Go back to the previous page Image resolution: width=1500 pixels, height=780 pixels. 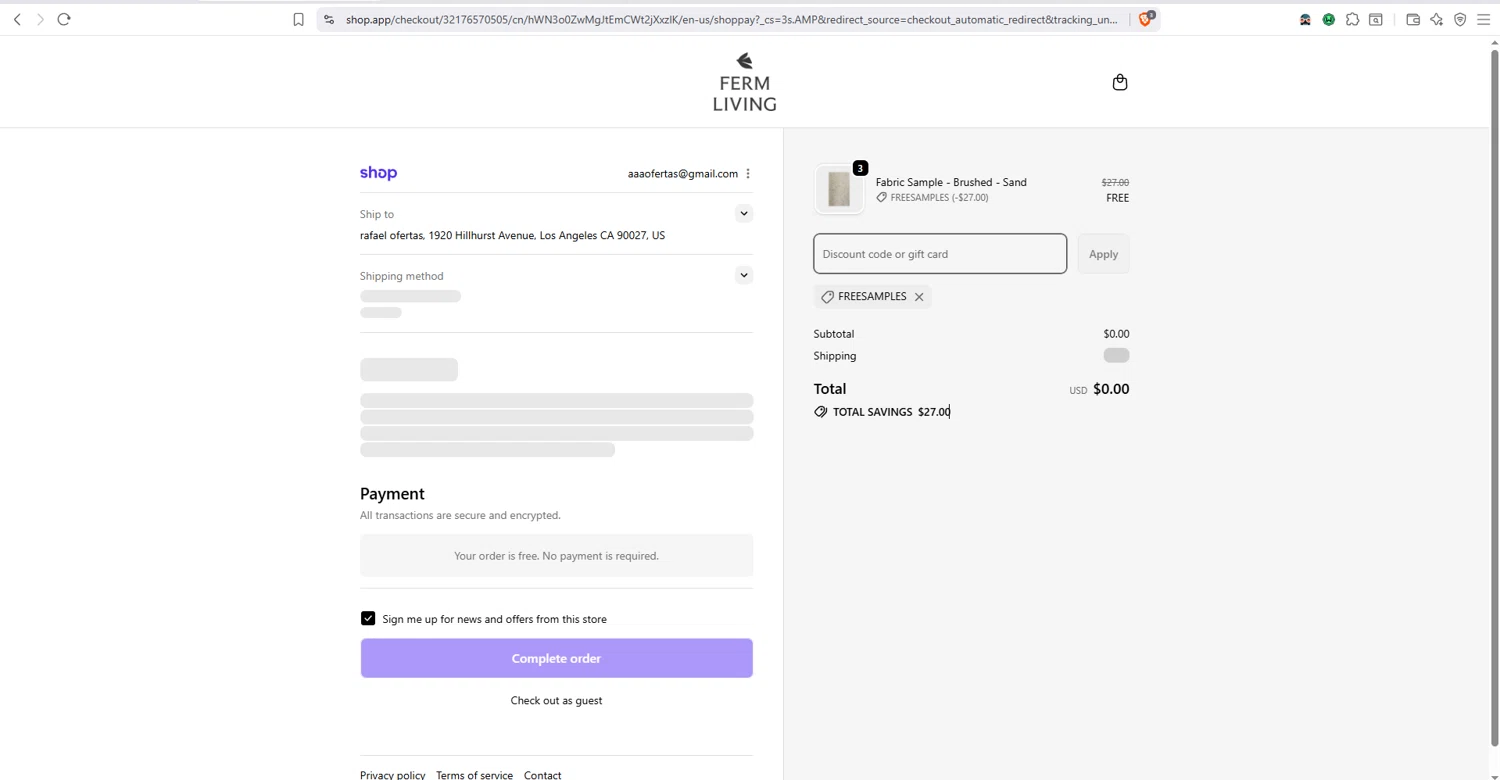tap(17, 19)
